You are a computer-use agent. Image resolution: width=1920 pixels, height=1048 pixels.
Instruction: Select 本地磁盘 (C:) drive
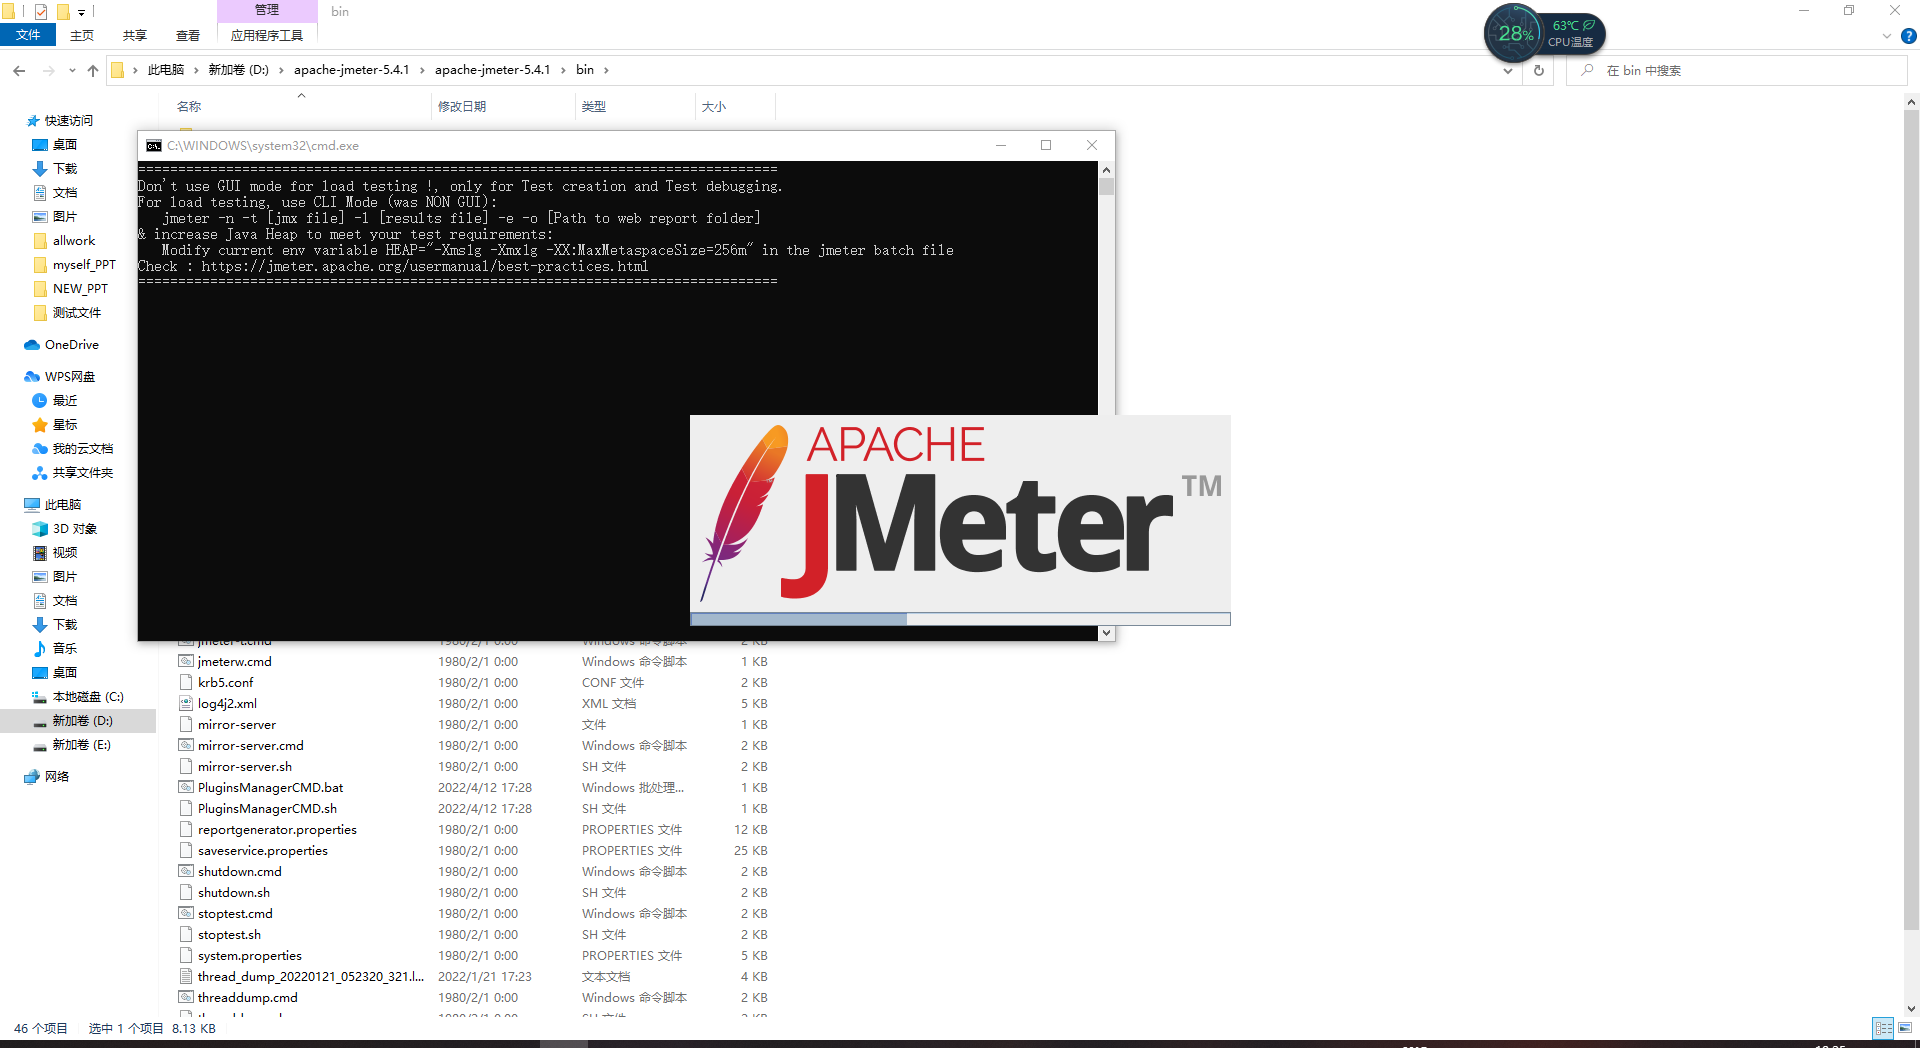(x=88, y=697)
